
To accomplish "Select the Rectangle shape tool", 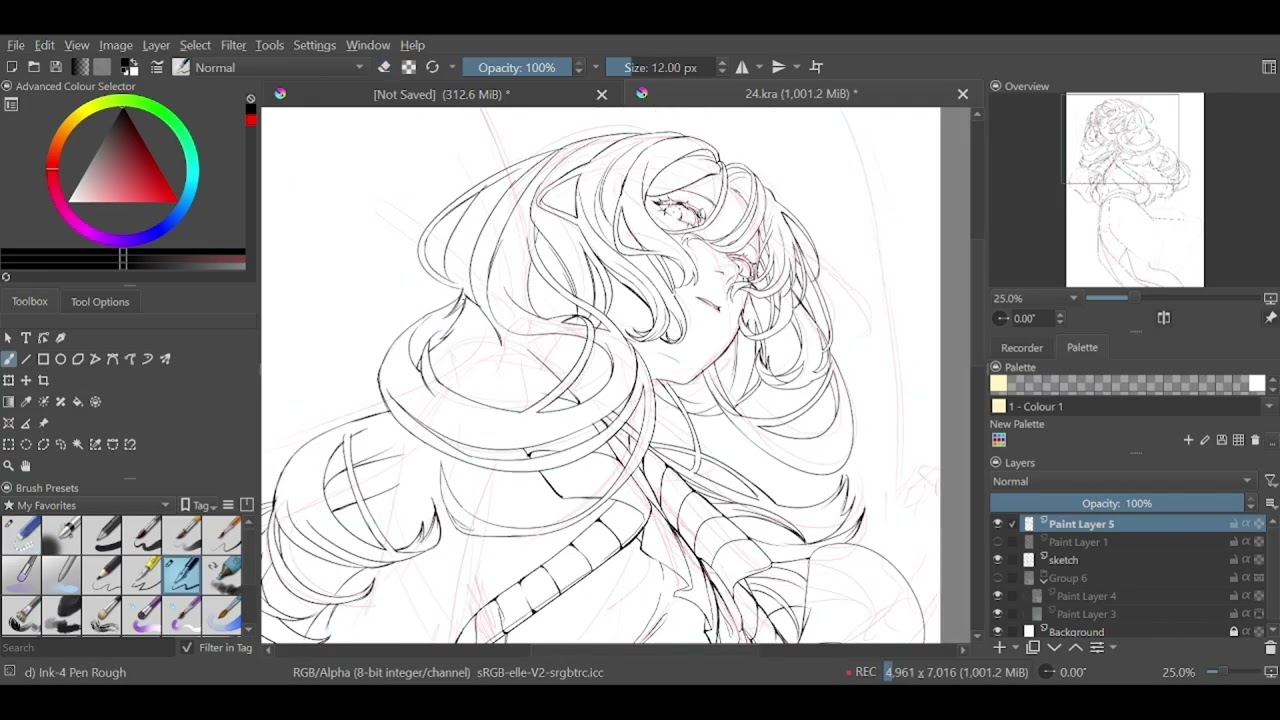I will point(43,359).
